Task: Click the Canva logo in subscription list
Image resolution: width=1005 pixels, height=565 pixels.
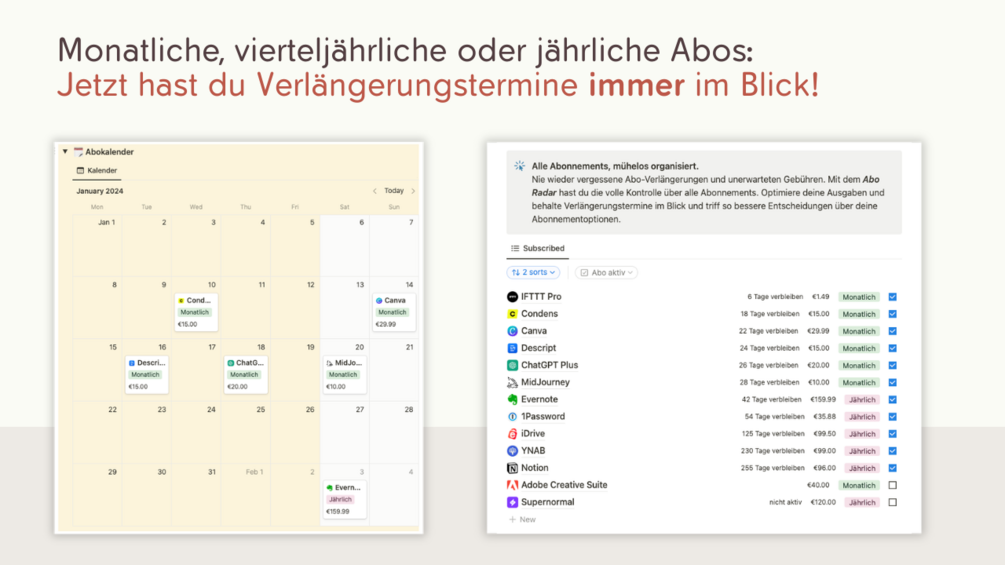Action: point(512,331)
